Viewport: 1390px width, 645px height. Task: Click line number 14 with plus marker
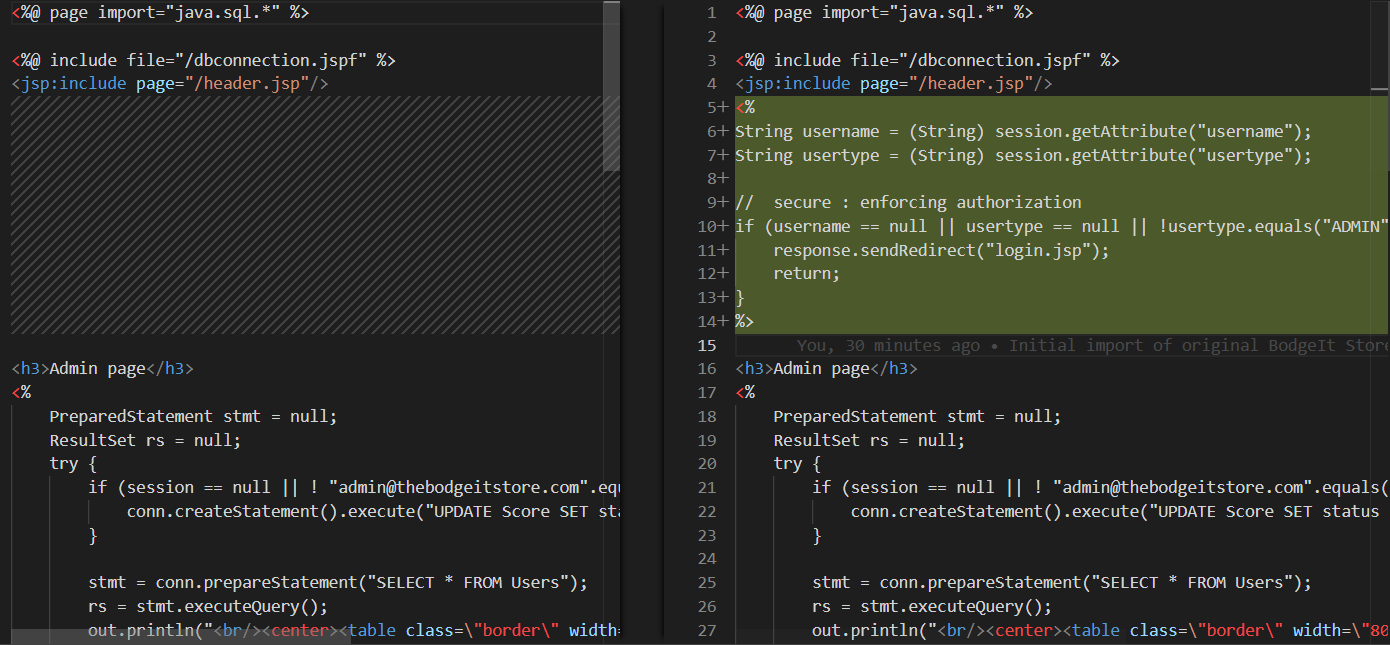[x=712, y=321]
